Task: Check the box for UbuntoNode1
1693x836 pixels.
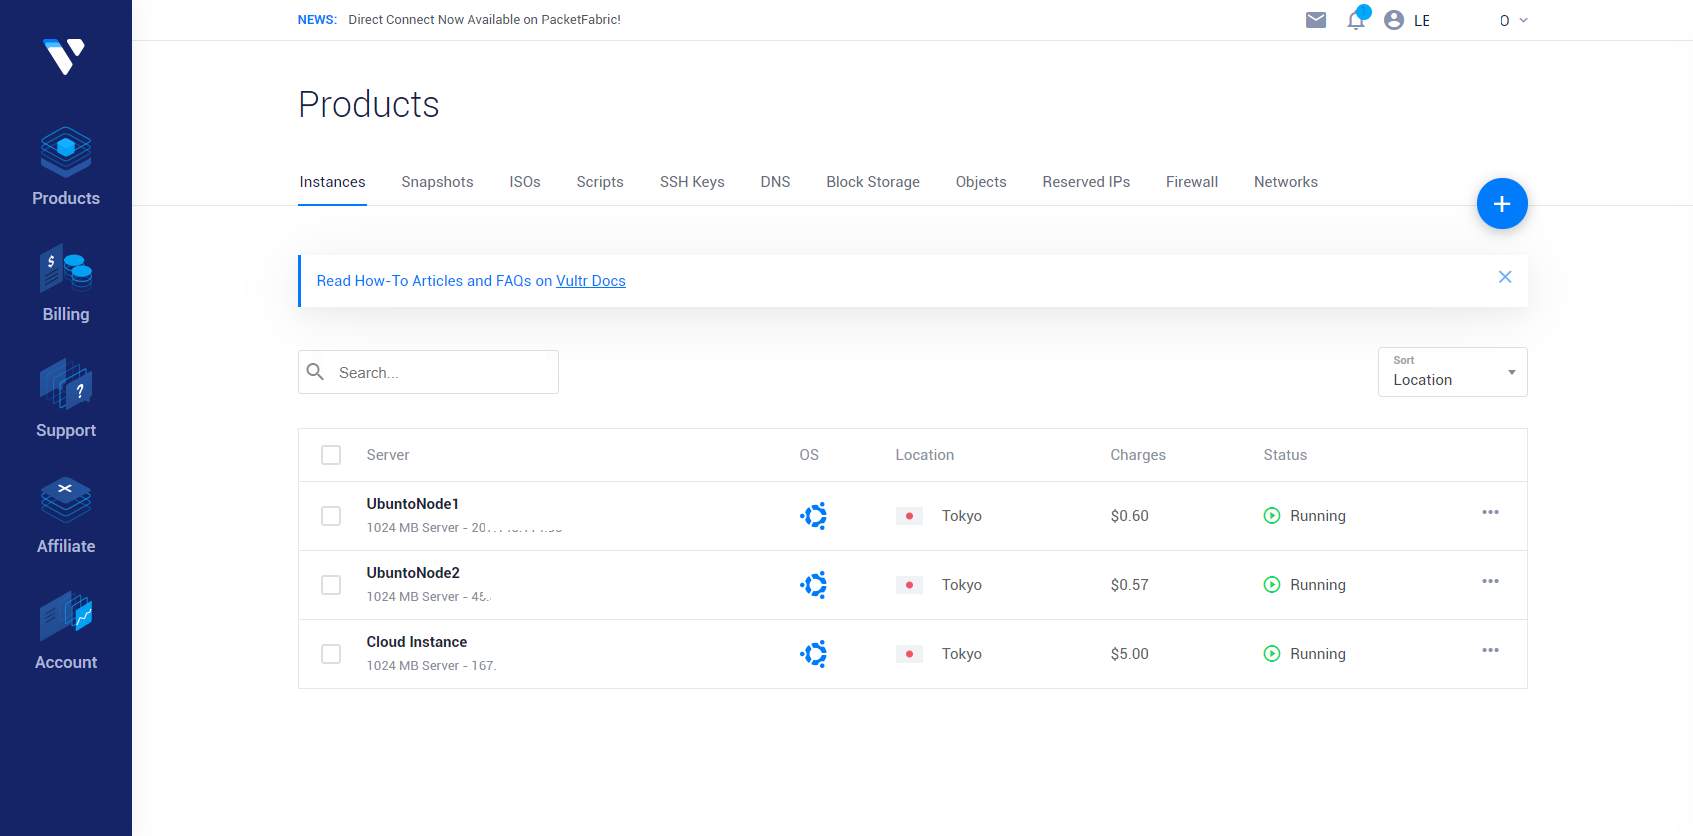Action: tap(331, 516)
